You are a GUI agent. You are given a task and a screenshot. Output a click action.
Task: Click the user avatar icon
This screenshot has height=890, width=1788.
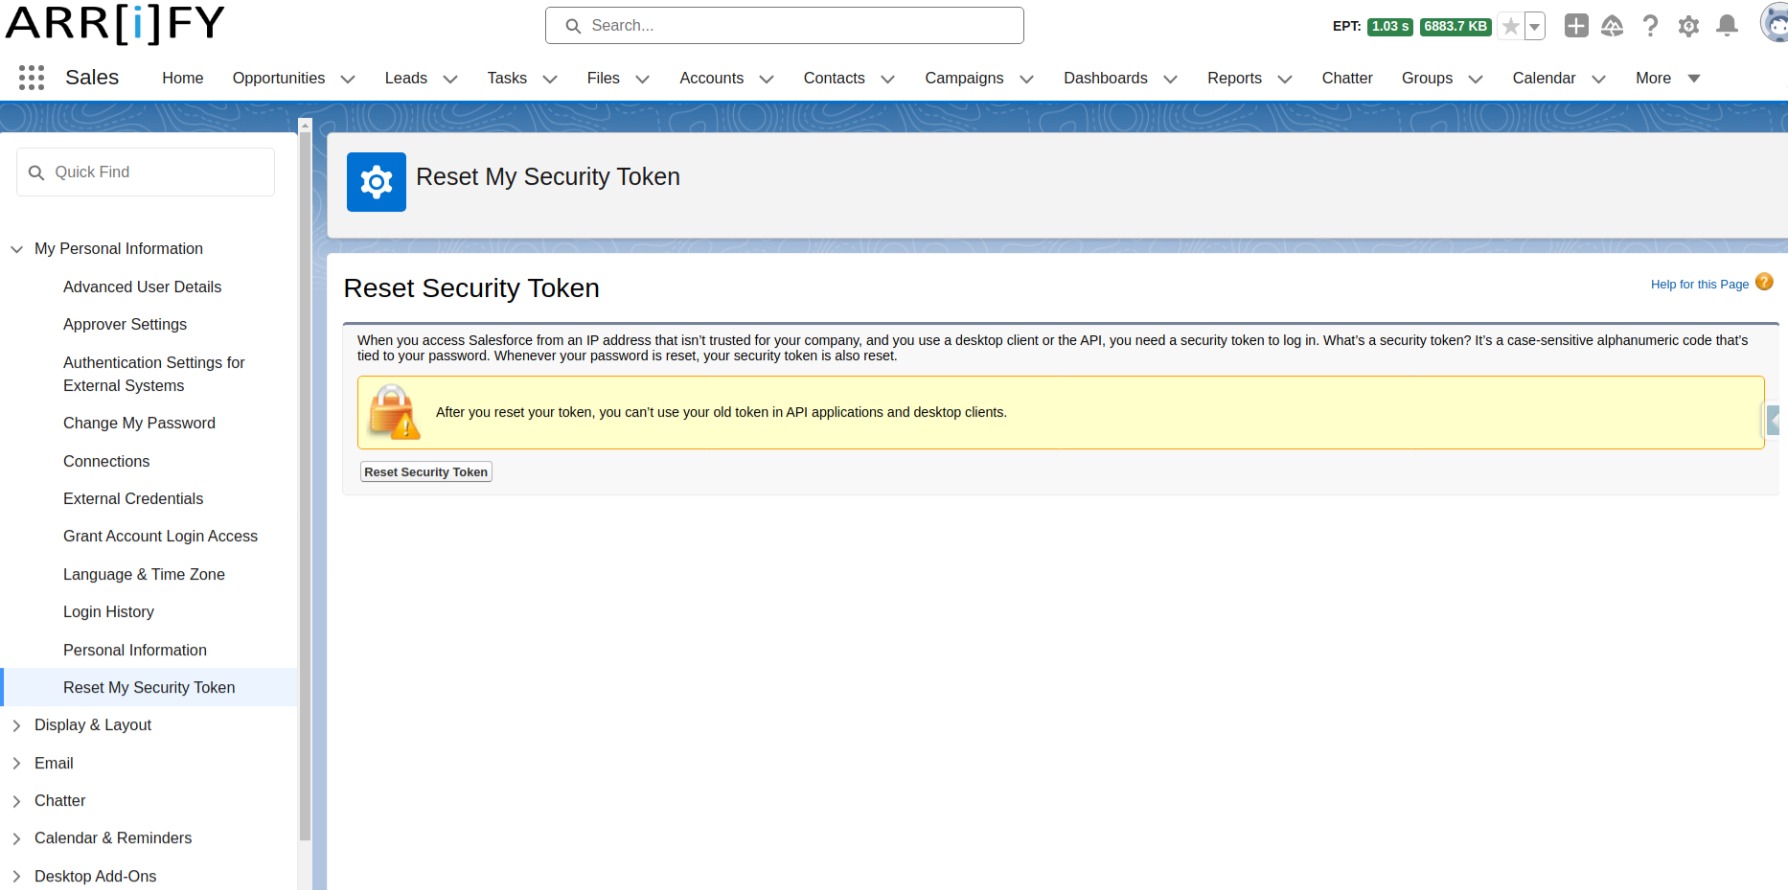tap(1774, 24)
